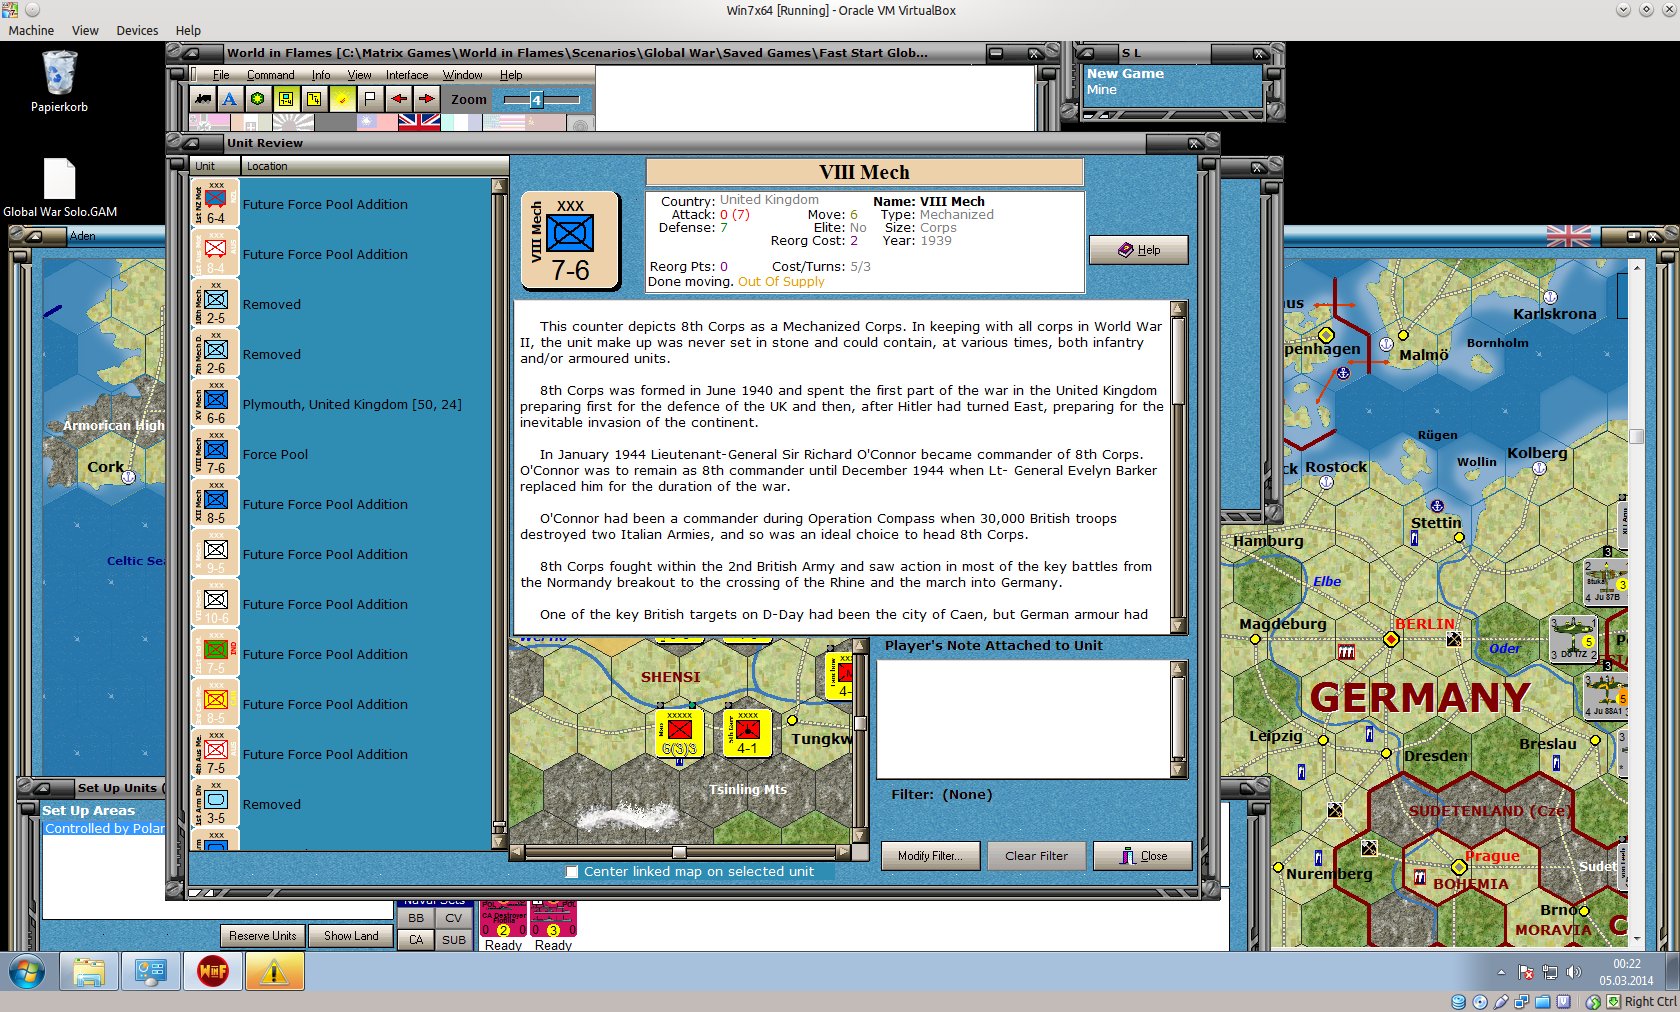
Task: Click the Zoom slider handle showing 4
Action: (536, 100)
